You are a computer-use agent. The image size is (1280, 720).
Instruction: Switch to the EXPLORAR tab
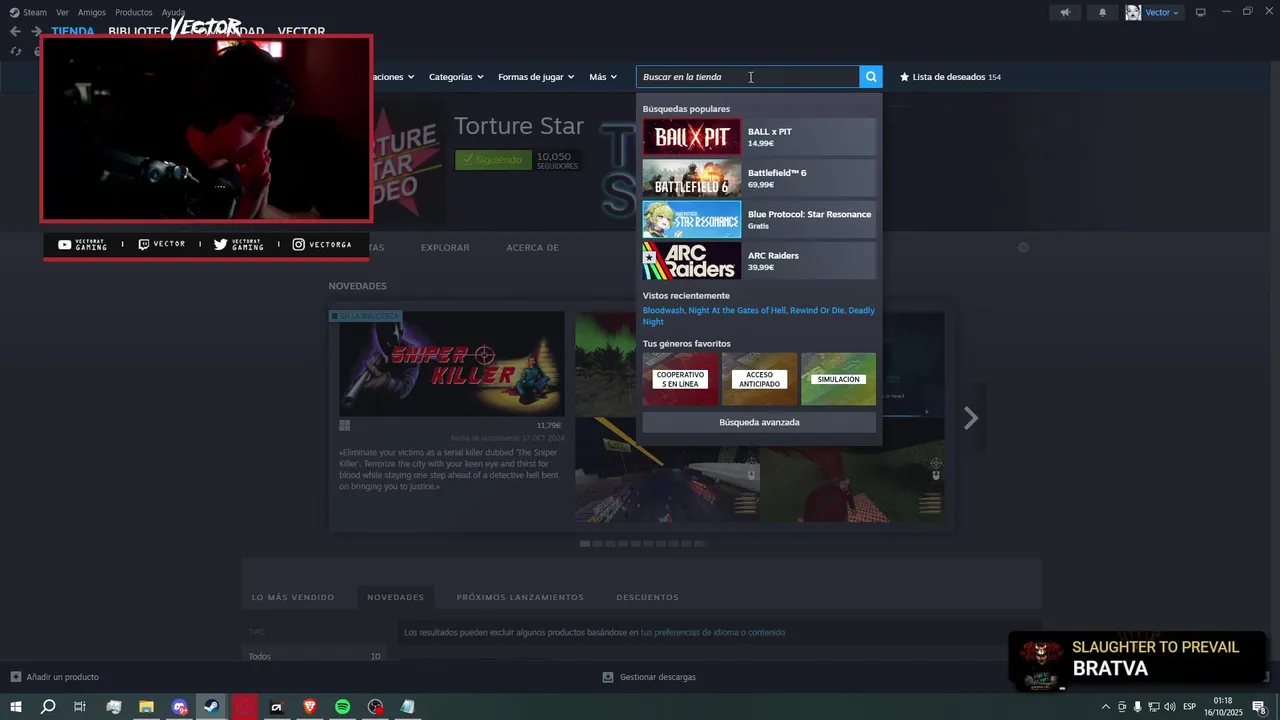pos(445,248)
